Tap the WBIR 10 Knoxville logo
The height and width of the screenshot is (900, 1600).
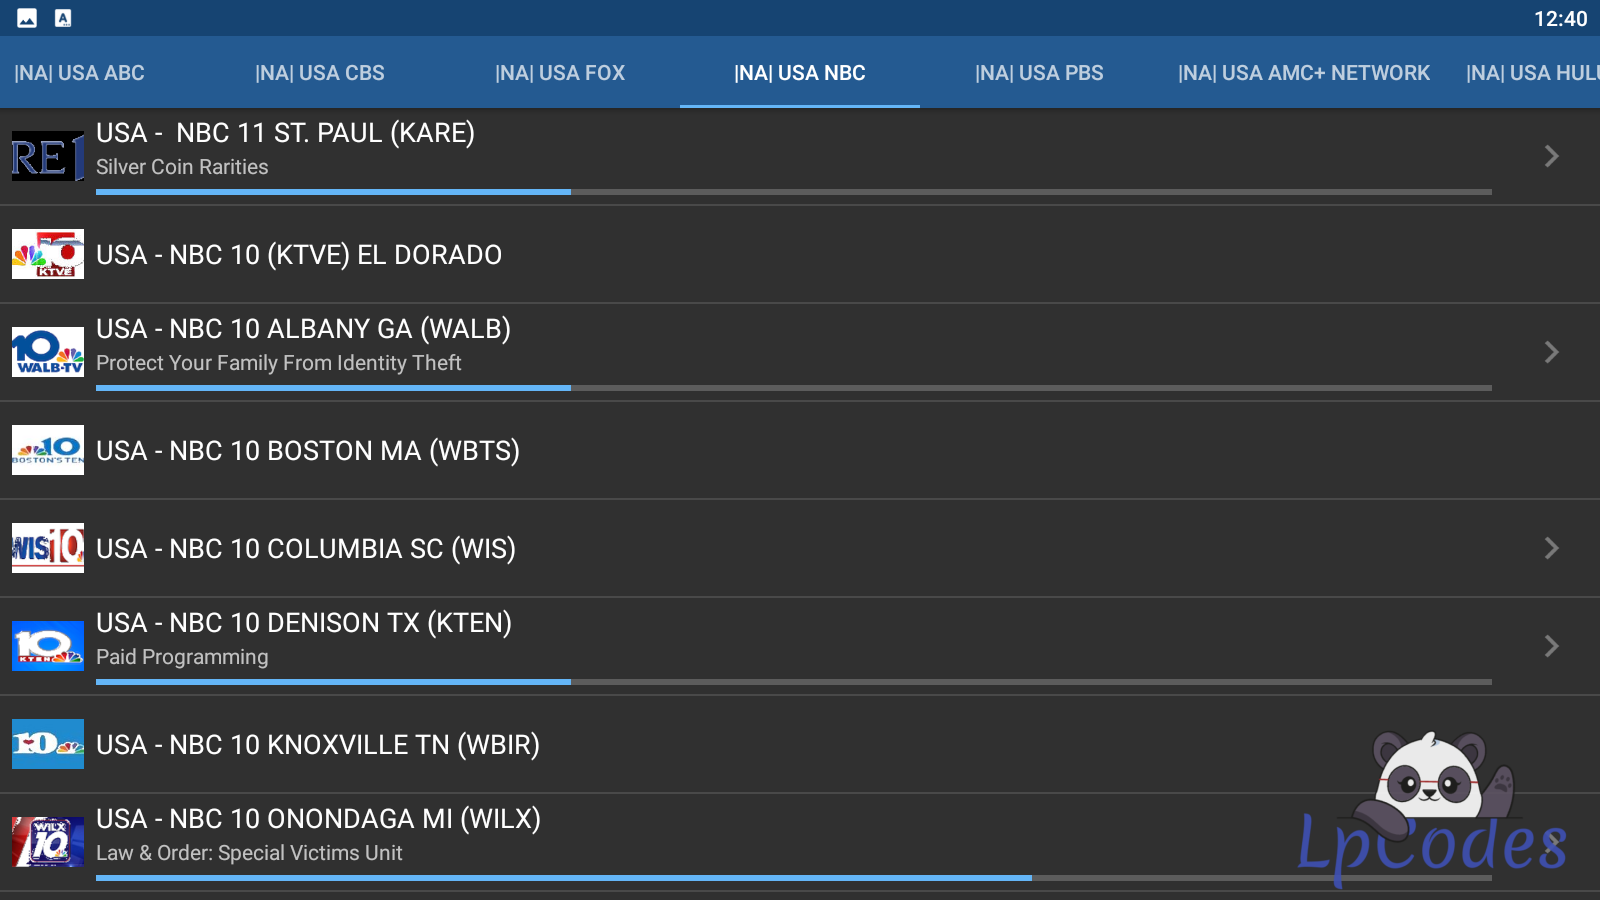click(47, 744)
